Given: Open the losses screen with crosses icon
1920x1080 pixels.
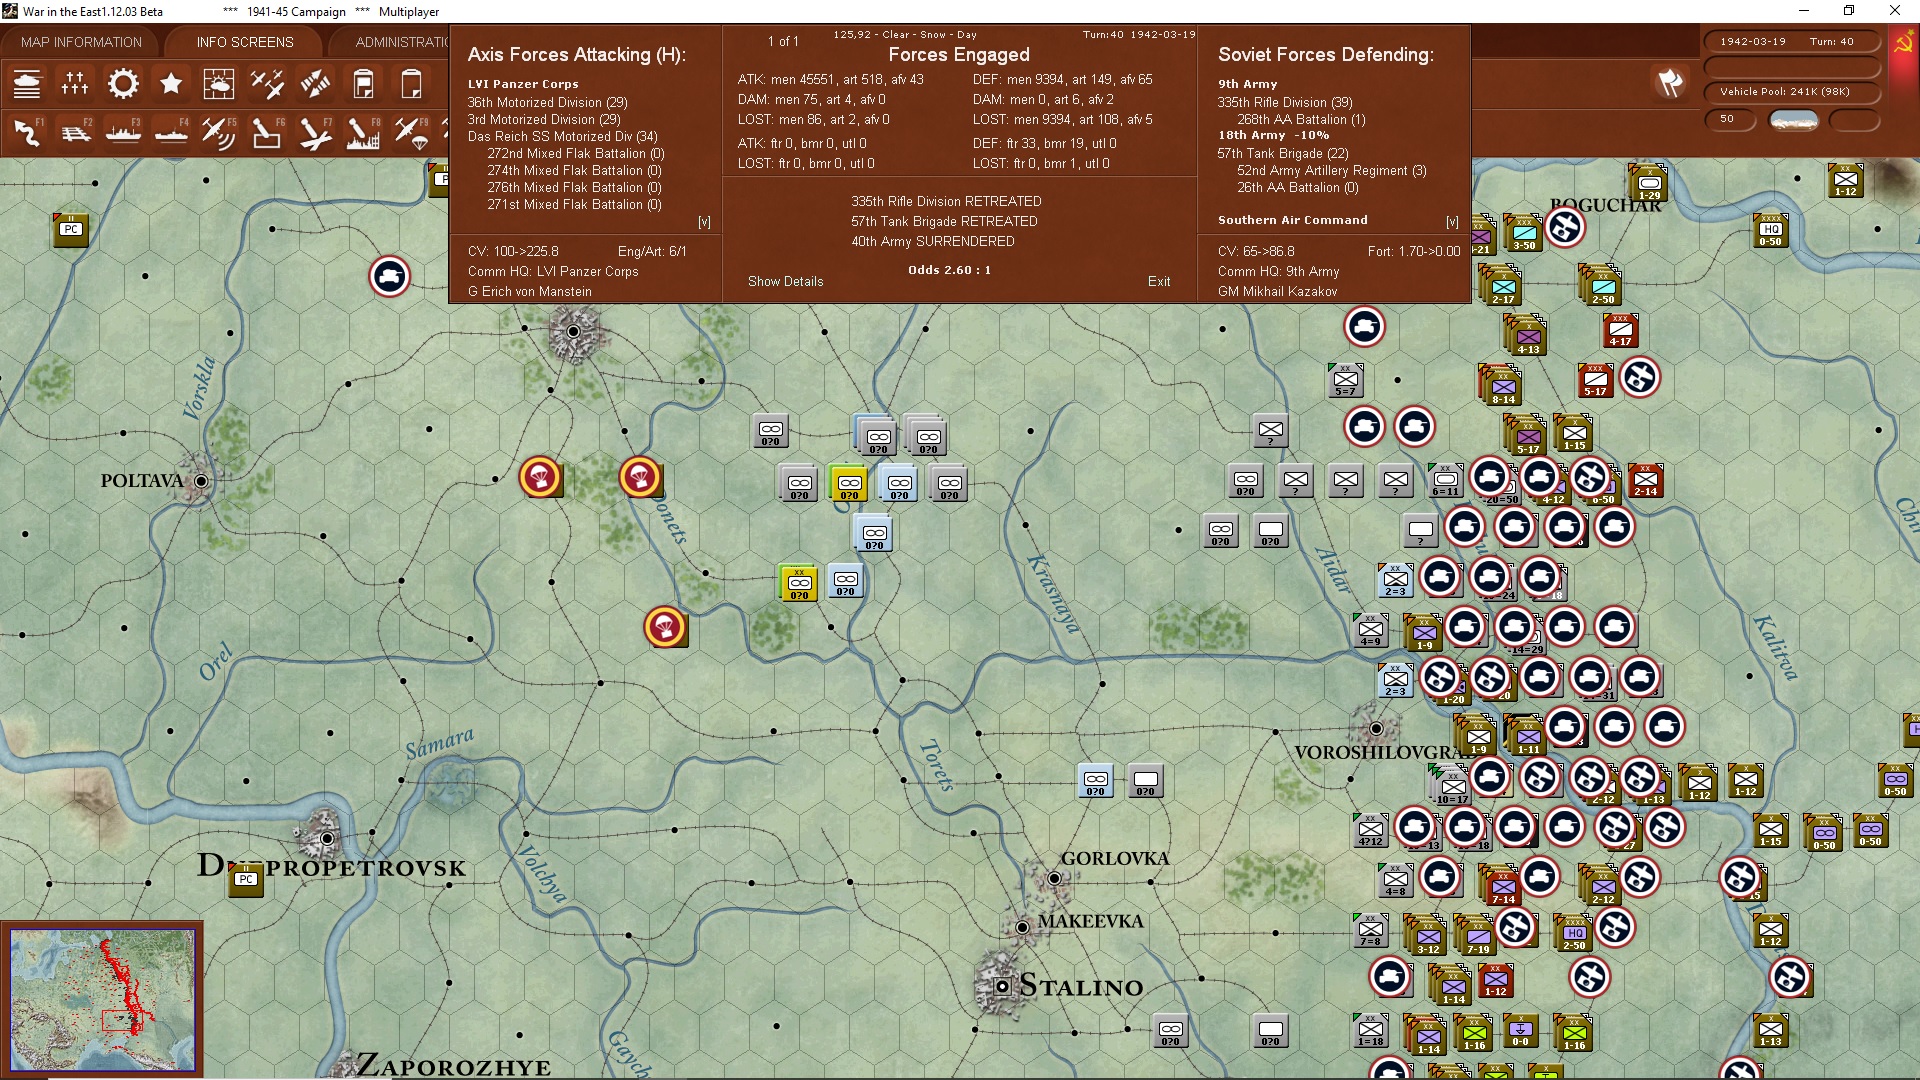Looking at the screenshot, I should (75, 84).
